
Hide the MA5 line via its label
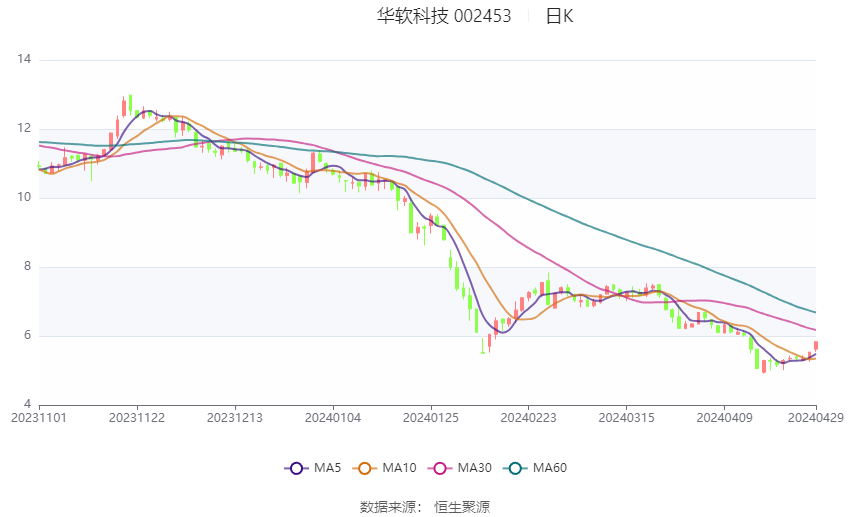pyautogui.click(x=327, y=468)
